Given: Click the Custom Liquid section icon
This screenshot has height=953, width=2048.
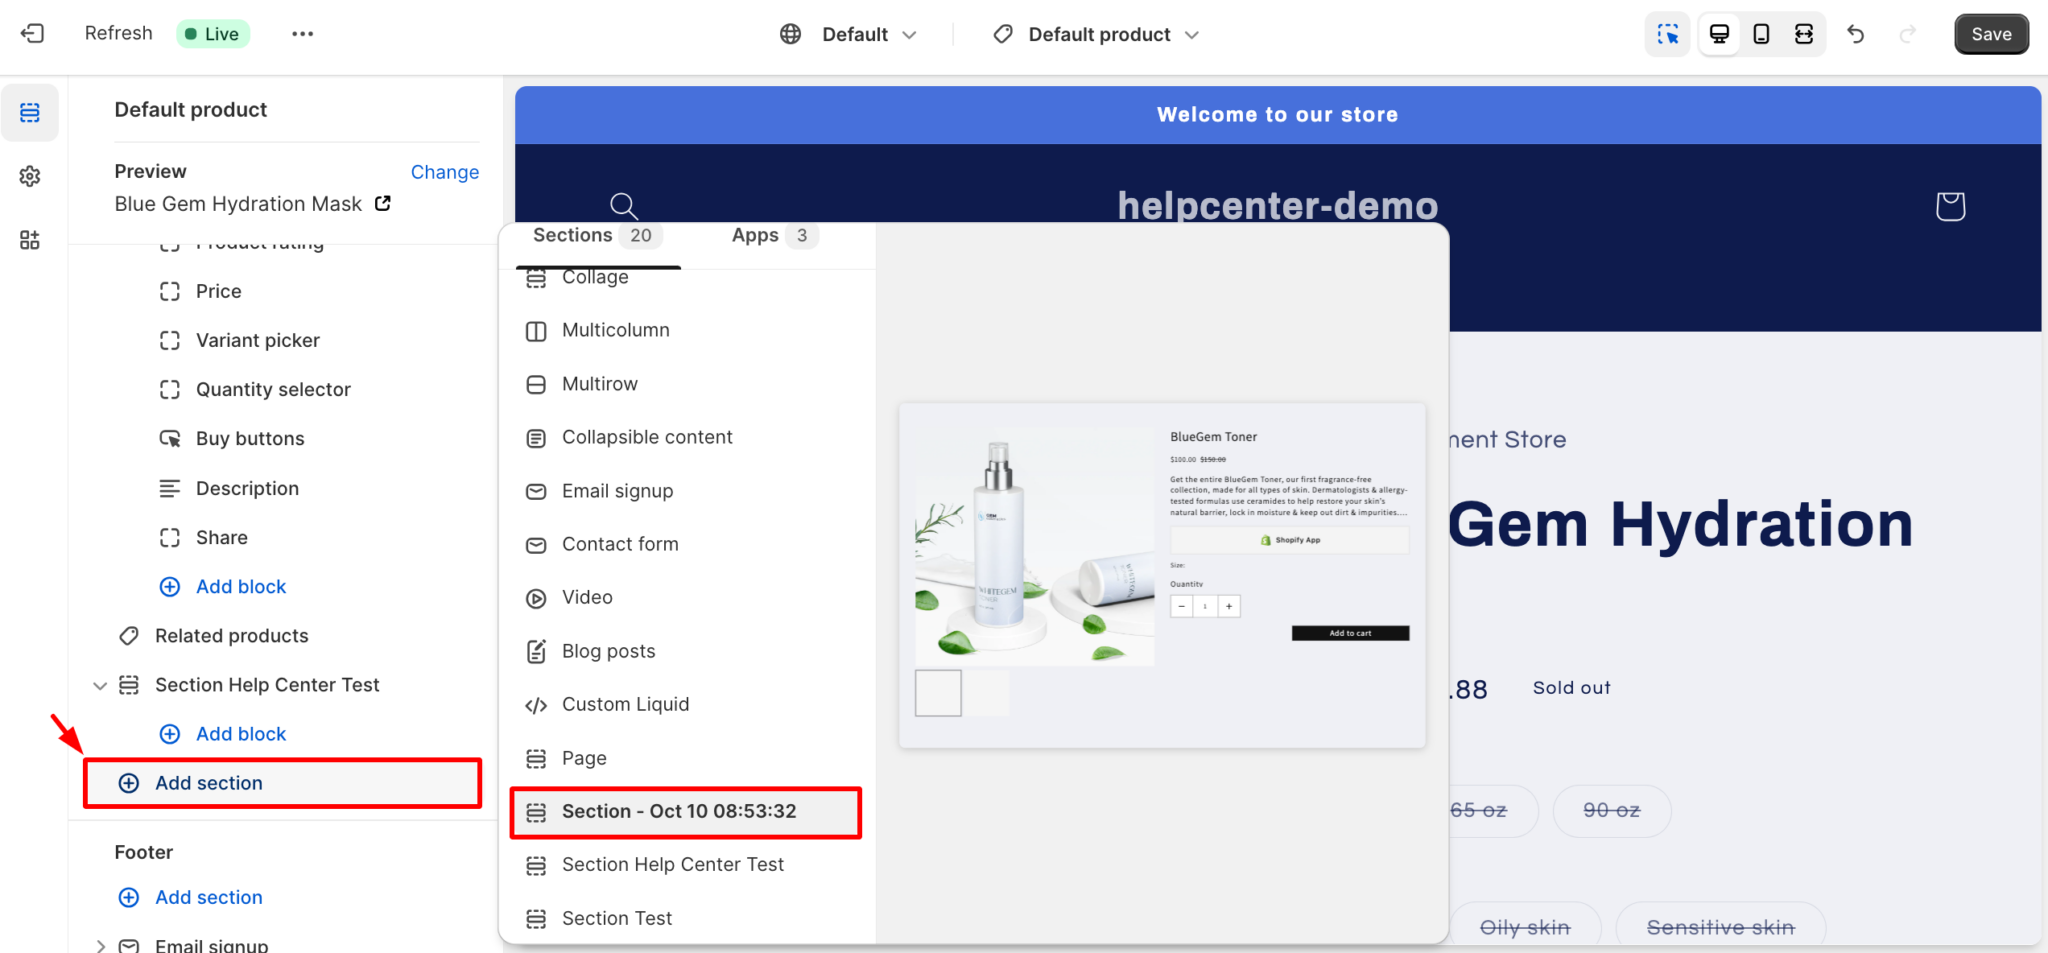Looking at the screenshot, I should coord(537,705).
